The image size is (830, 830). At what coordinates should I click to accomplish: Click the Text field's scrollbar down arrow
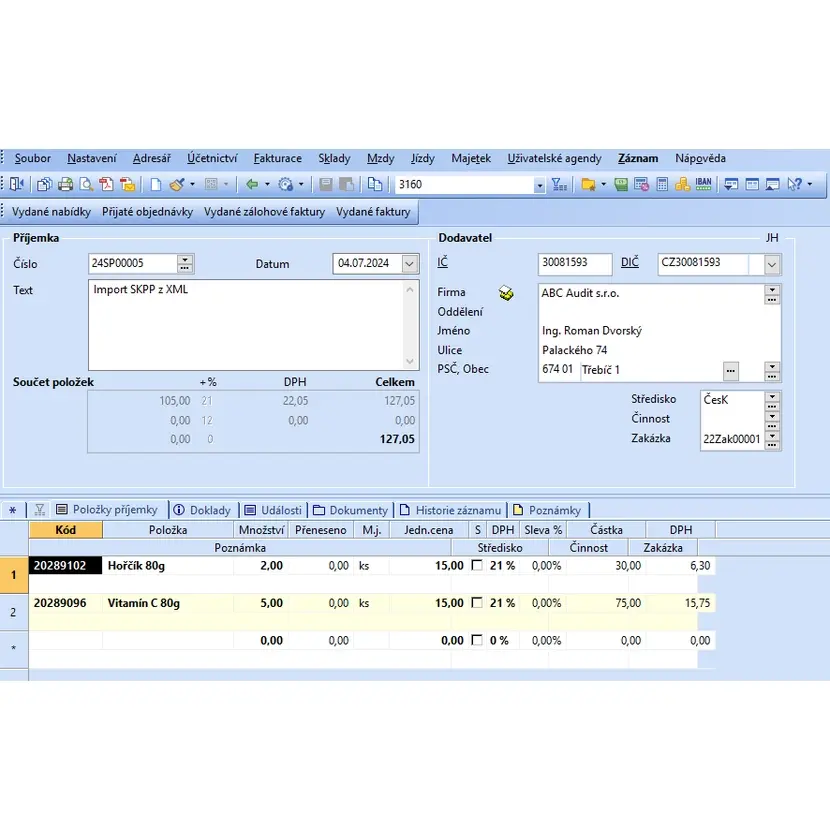(x=410, y=362)
